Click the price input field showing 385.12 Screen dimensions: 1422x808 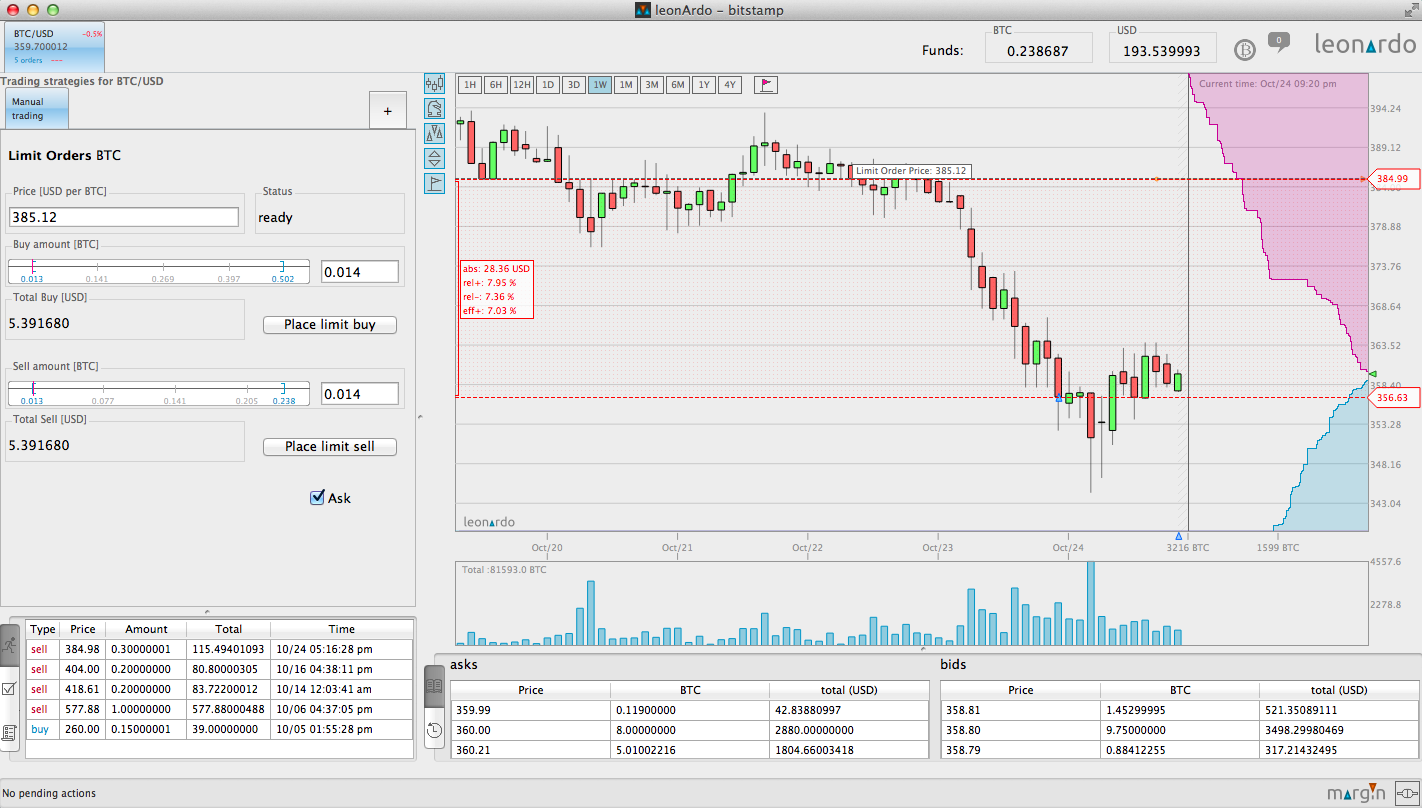click(124, 217)
